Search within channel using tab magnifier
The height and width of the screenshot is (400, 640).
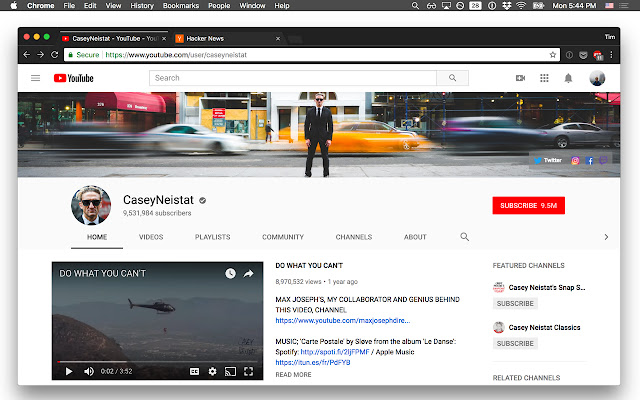pyautogui.click(x=464, y=237)
